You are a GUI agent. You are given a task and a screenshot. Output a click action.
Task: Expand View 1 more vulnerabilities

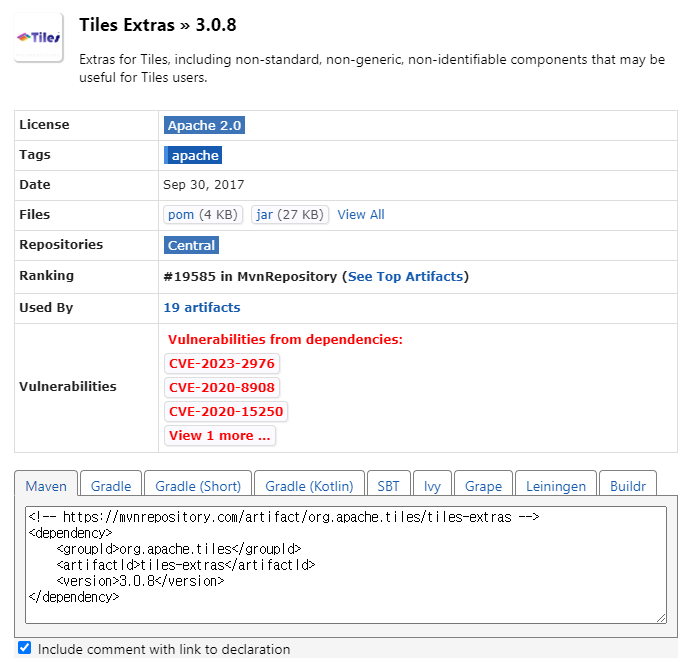point(220,435)
